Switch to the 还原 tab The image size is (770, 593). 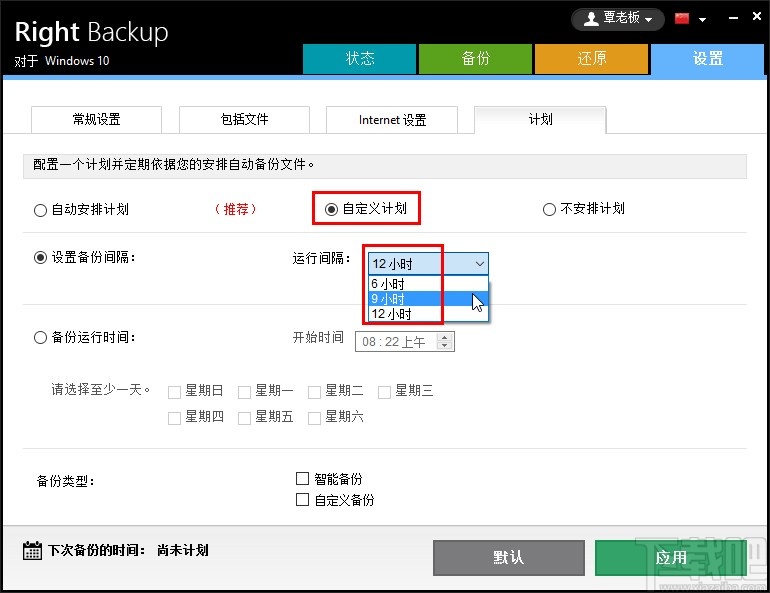coord(591,59)
